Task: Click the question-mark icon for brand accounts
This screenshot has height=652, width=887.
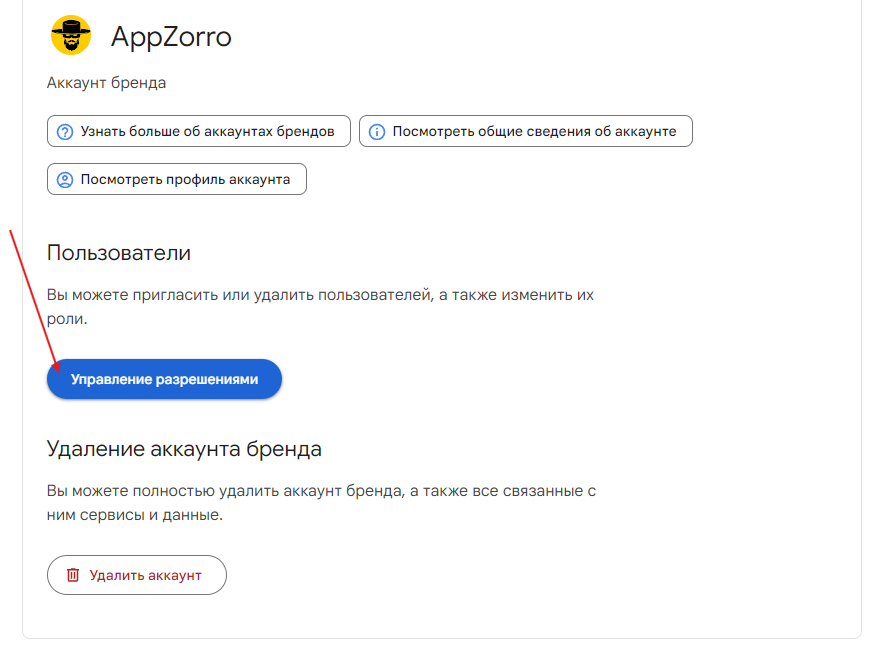Action: 66,131
